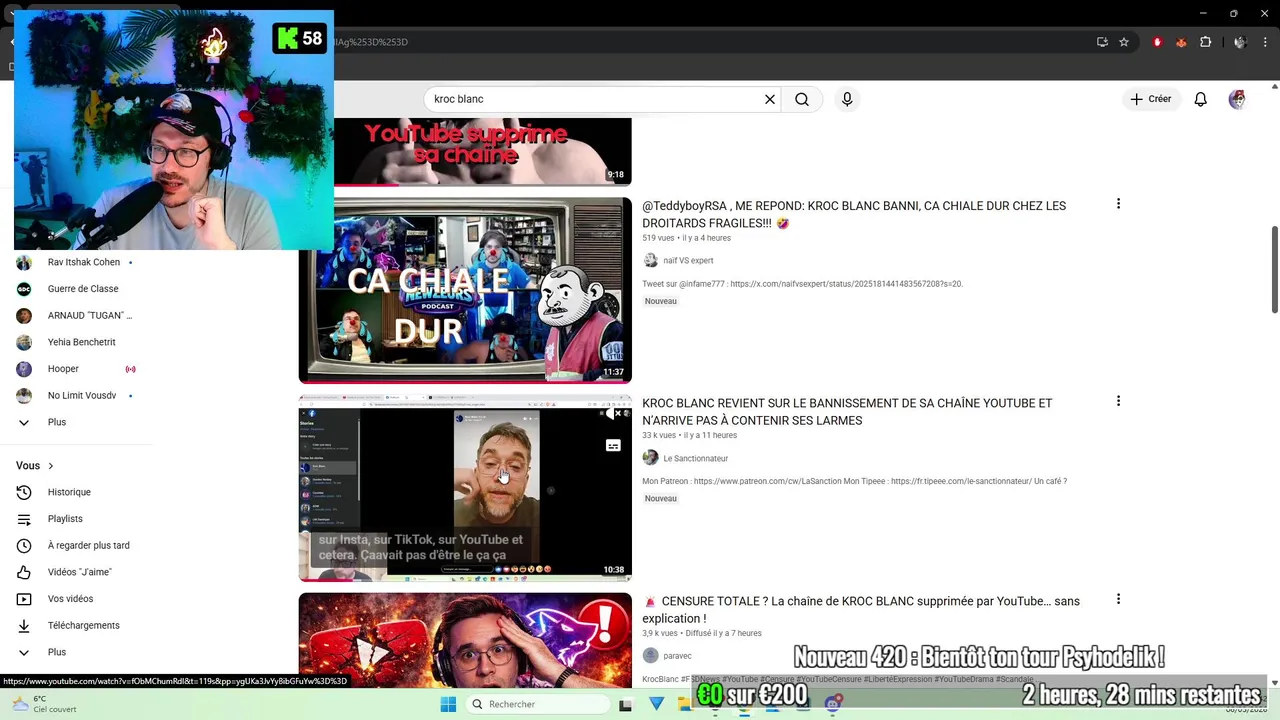
Task: Open the Task View icon on the taskbar
Action: 626,704
